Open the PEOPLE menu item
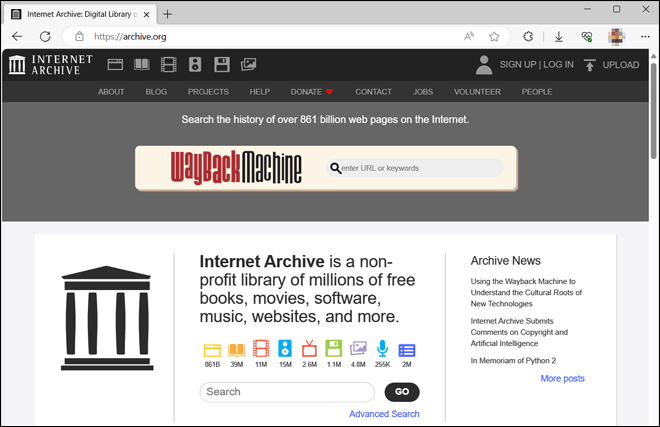Image resolution: width=660 pixels, height=427 pixels. click(x=537, y=92)
